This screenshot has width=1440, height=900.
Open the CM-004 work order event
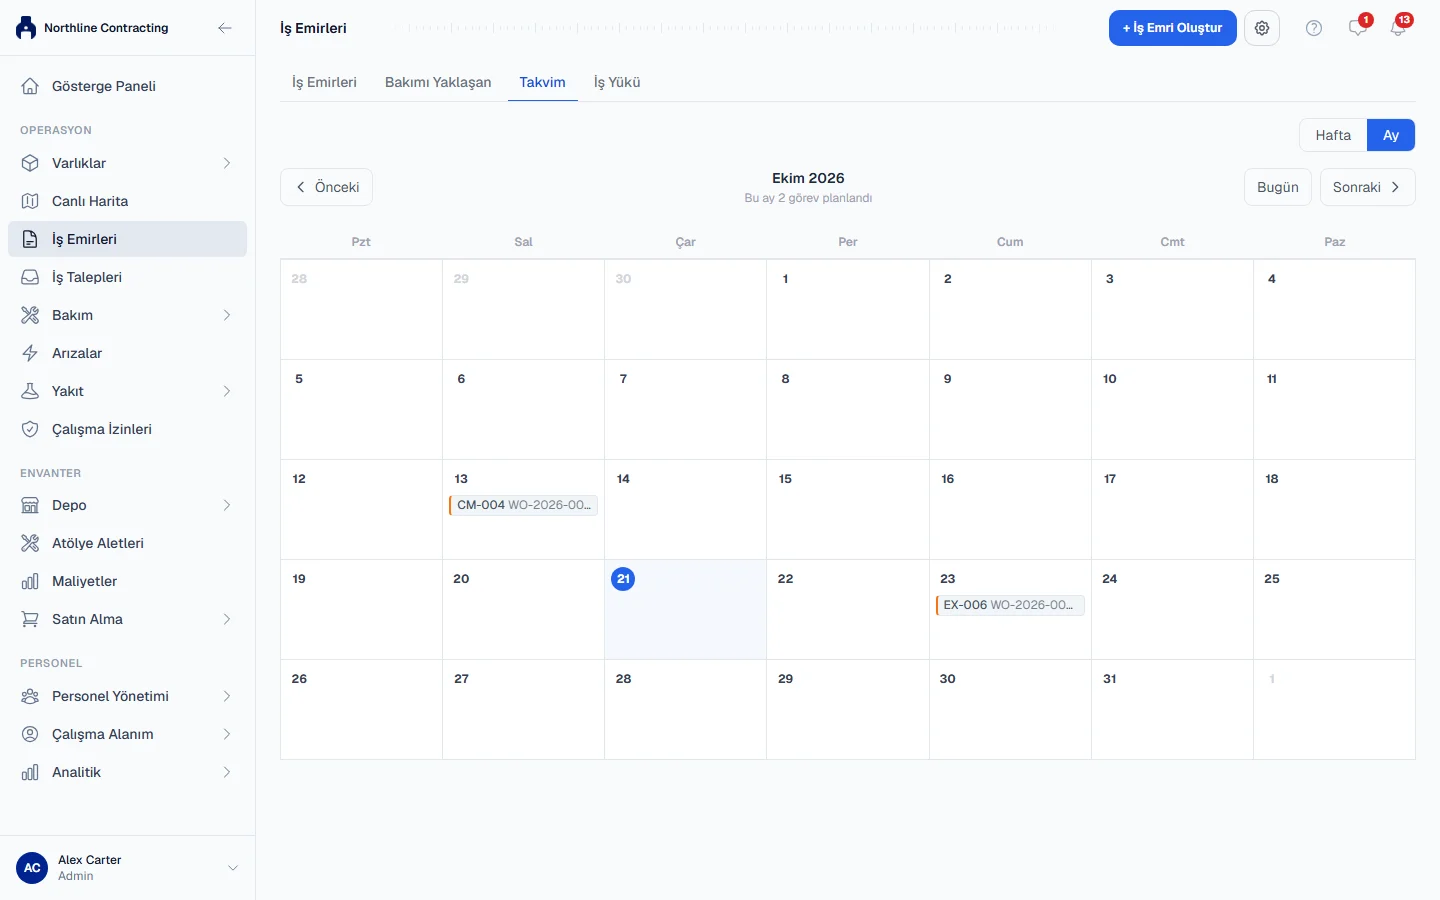point(523,505)
